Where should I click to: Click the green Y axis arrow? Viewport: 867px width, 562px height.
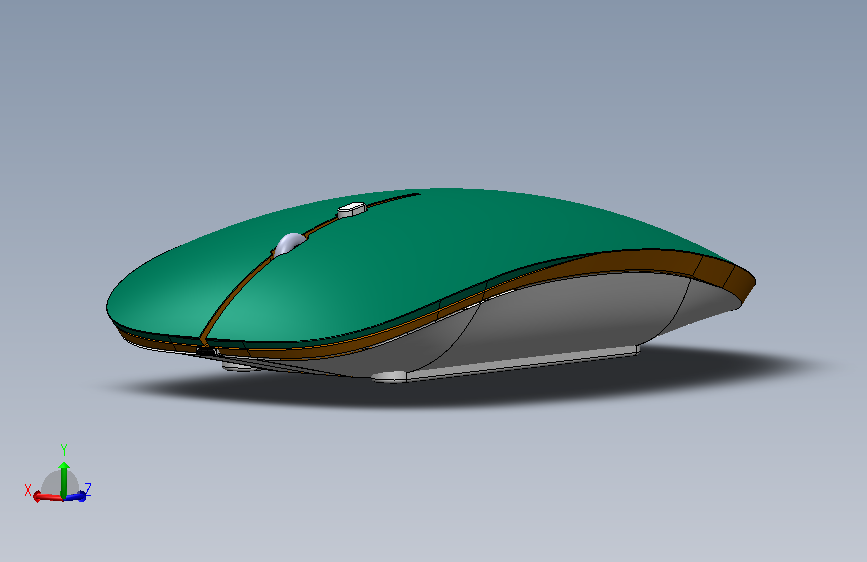pyautogui.click(x=64, y=479)
